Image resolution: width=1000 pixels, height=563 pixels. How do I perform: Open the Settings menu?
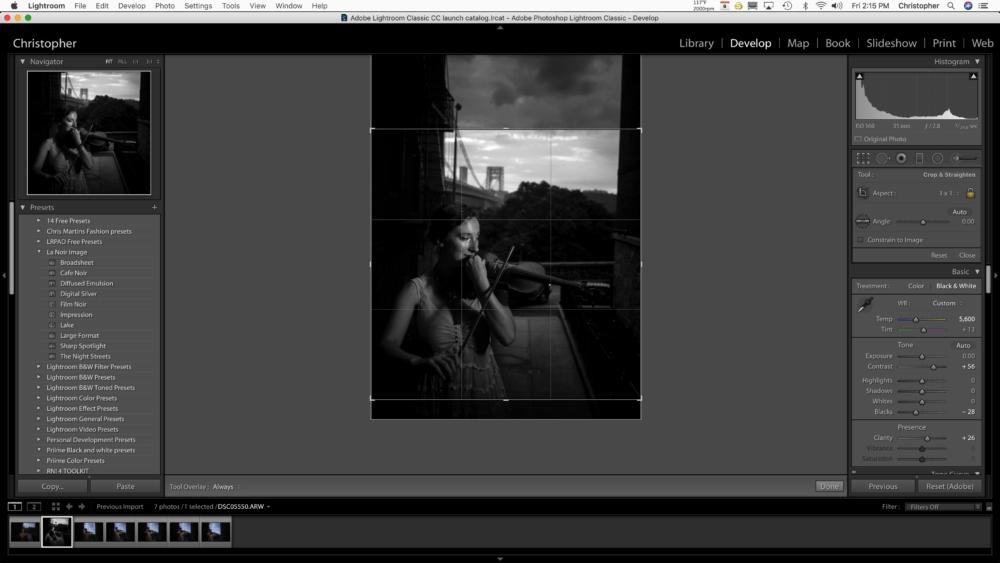tap(198, 6)
